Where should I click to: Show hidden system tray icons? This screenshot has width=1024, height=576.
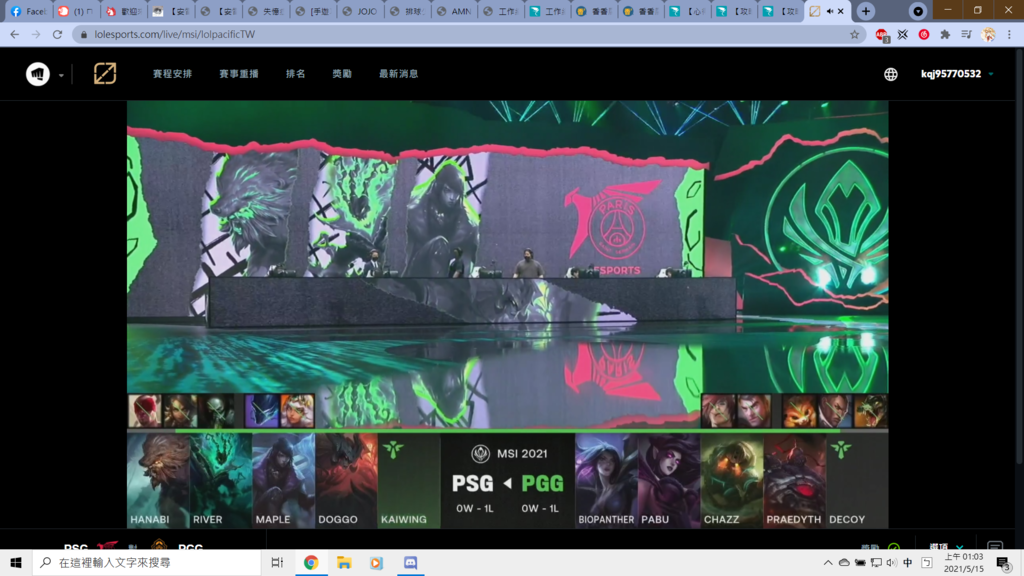coord(827,562)
